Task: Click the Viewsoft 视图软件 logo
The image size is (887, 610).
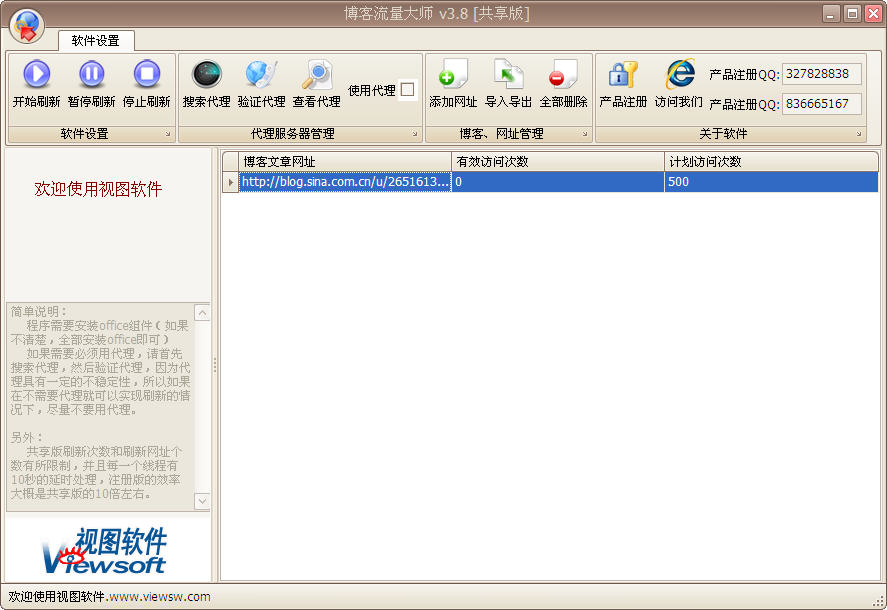Action: (x=105, y=551)
